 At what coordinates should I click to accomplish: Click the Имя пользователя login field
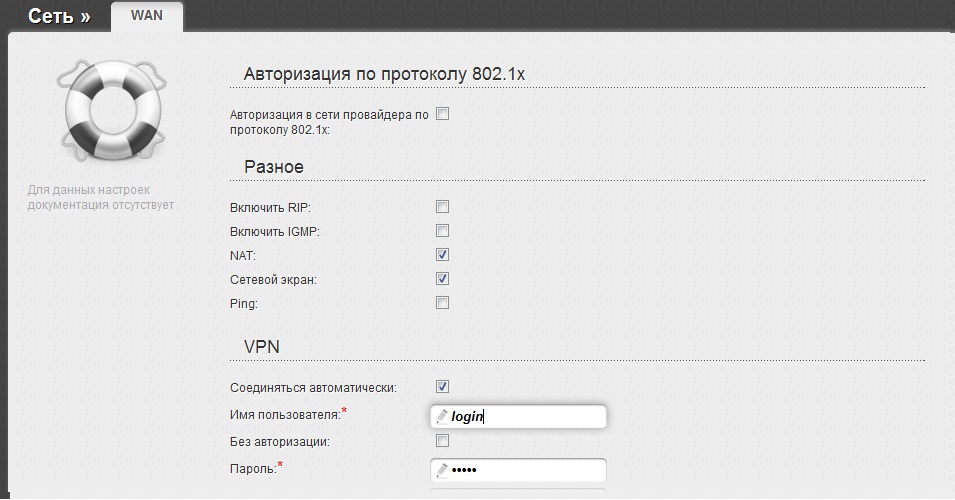528,417
